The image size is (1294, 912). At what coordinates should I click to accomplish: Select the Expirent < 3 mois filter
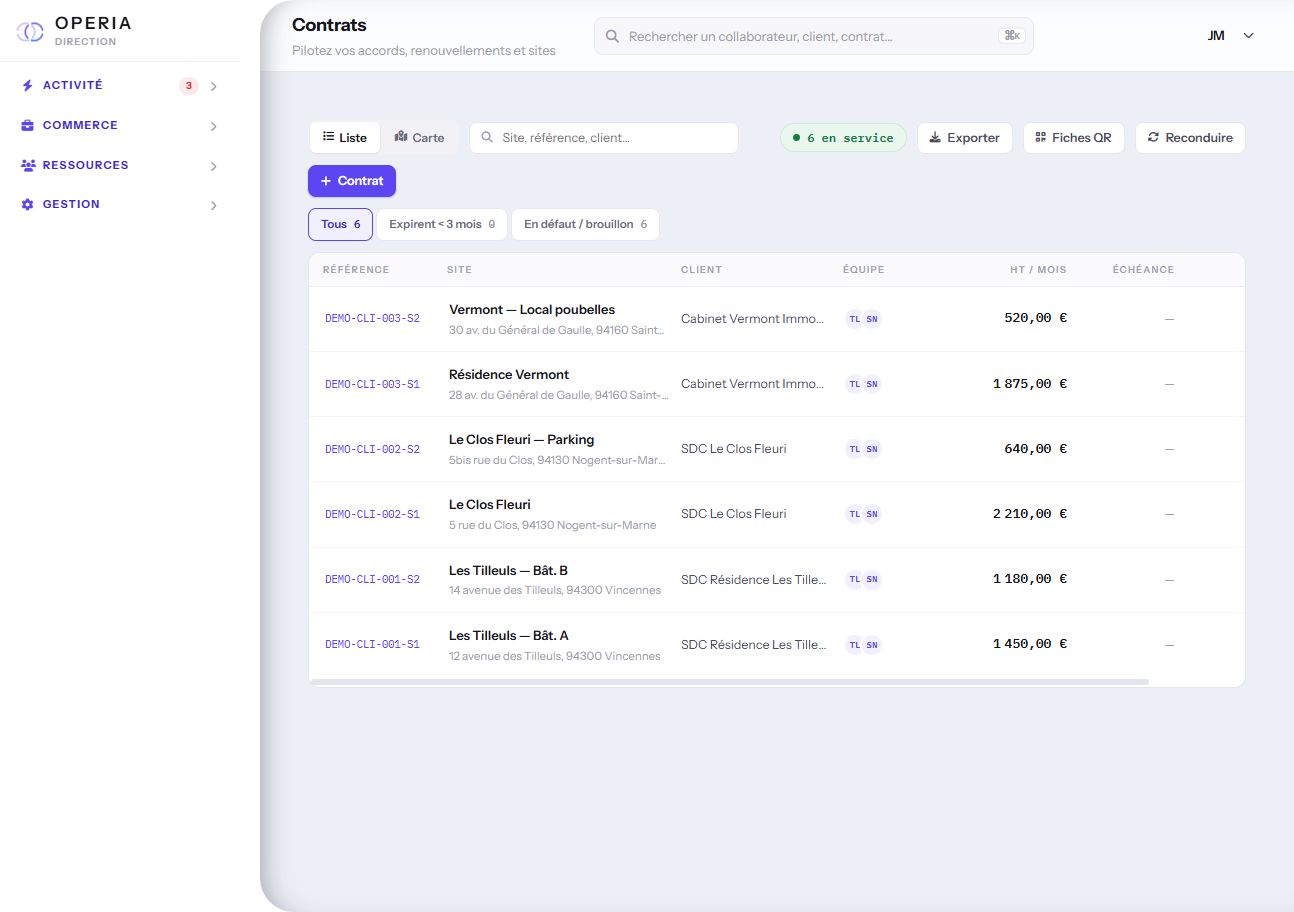tap(442, 225)
